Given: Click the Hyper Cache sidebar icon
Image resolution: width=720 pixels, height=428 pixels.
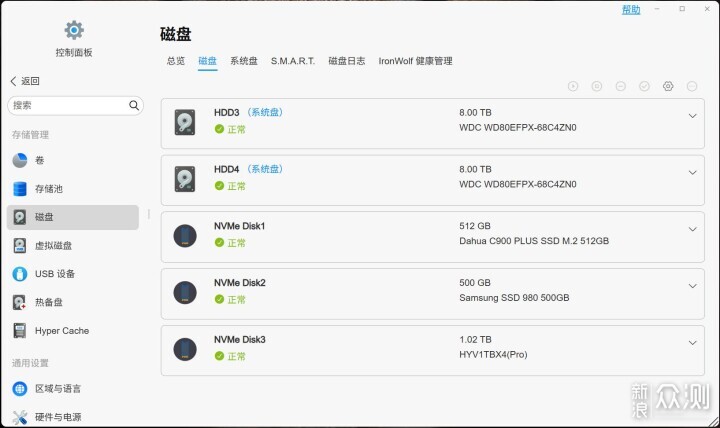Looking at the screenshot, I should click(x=20, y=331).
